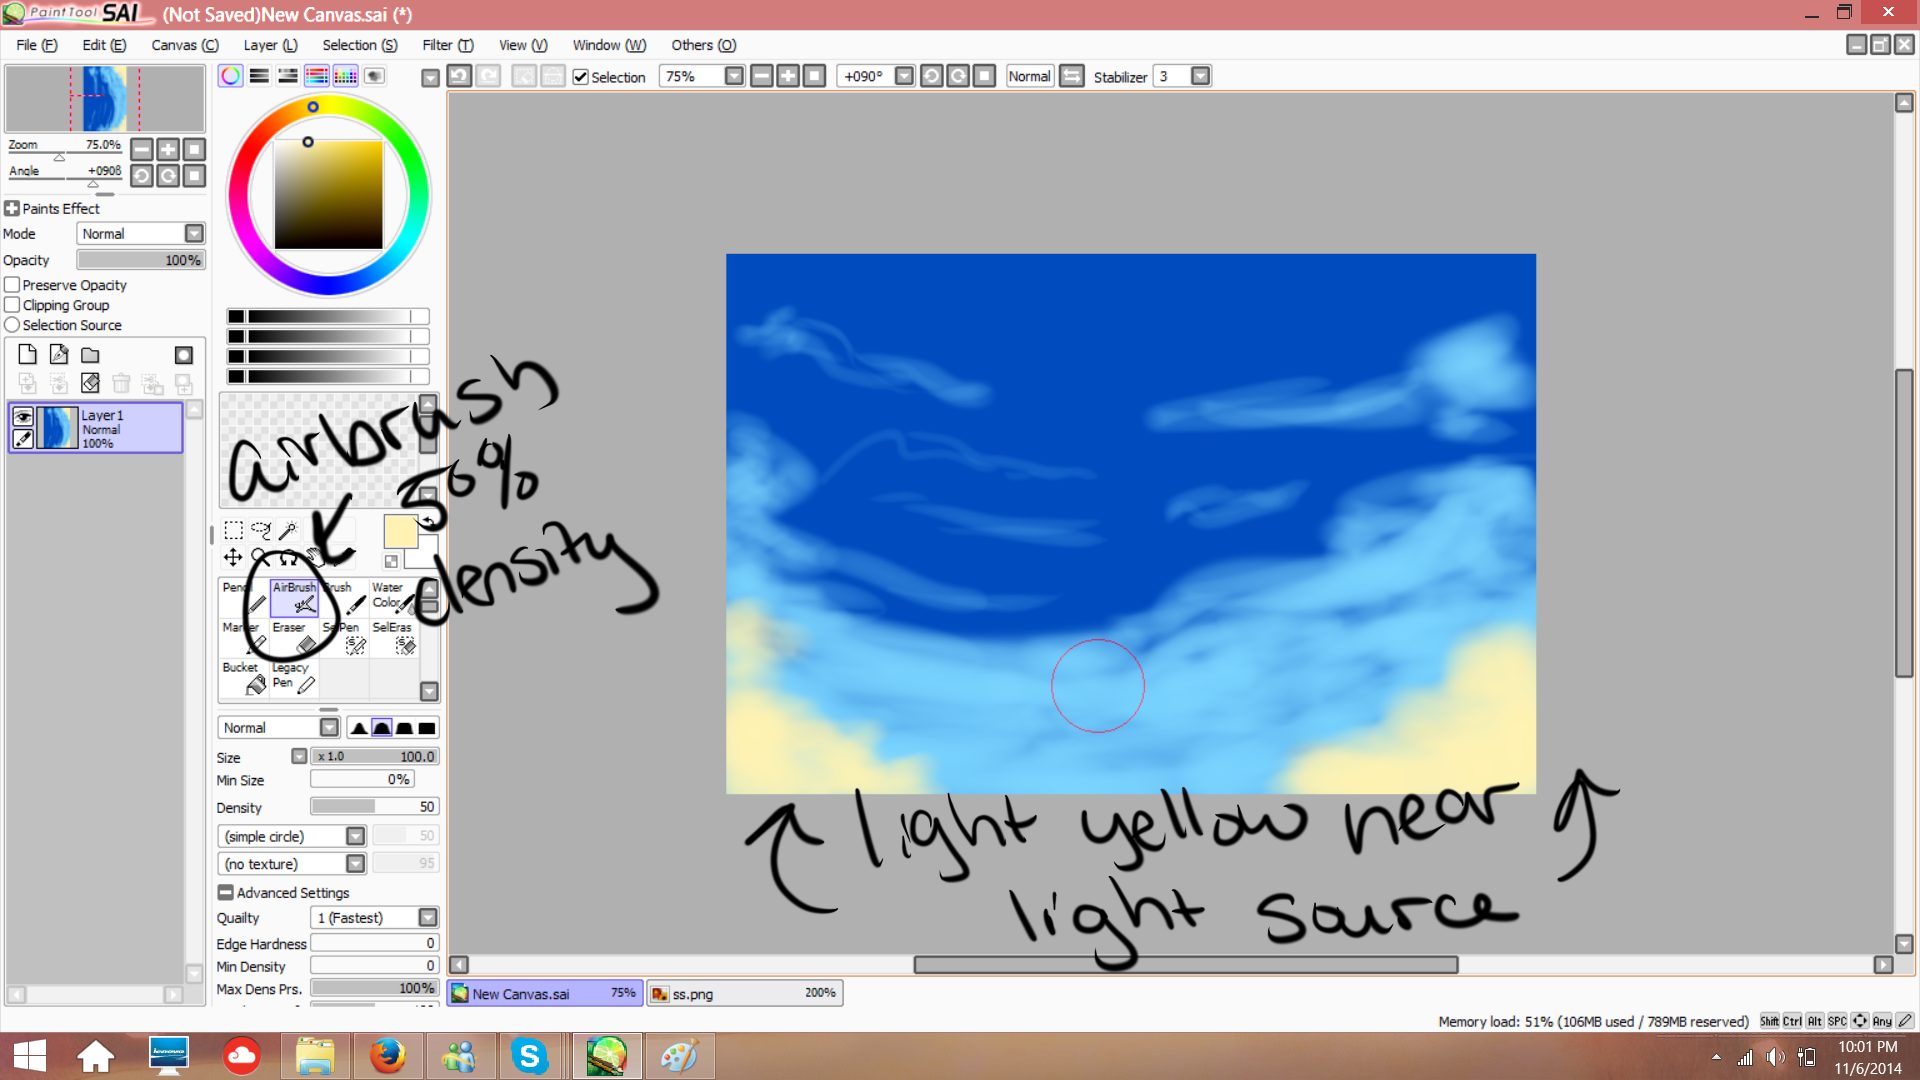Enable the Clipping Group checkbox
Viewport: 1920px width, 1080px height.
pyautogui.click(x=13, y=305)
